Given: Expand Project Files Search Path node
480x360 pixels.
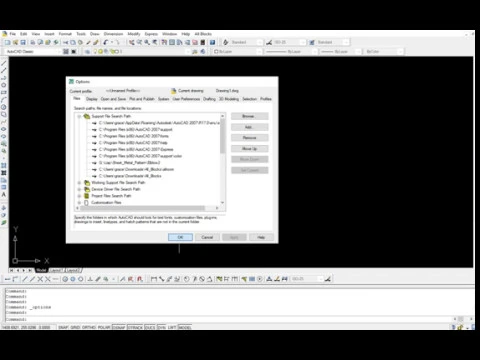Looking at the screenshot, I should 79,196.
